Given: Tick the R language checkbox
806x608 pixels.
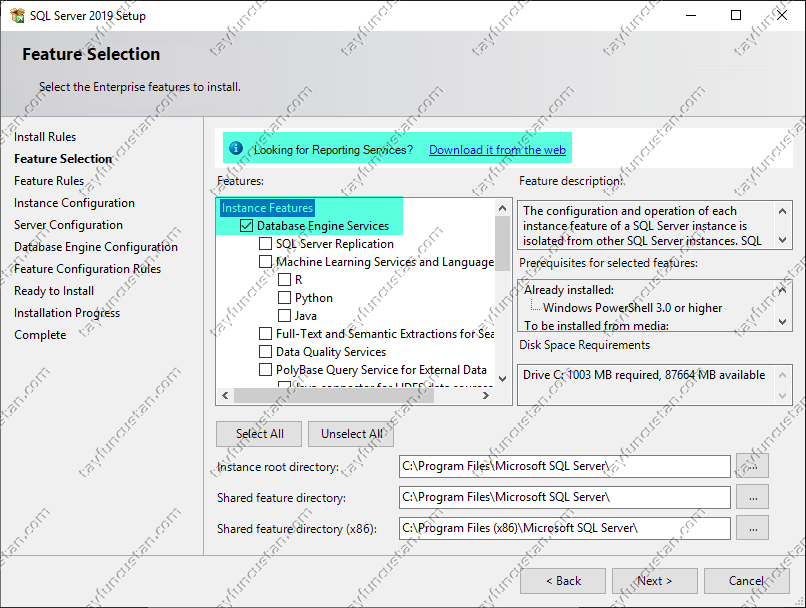Looking at the screenshot, I should 284,280.
